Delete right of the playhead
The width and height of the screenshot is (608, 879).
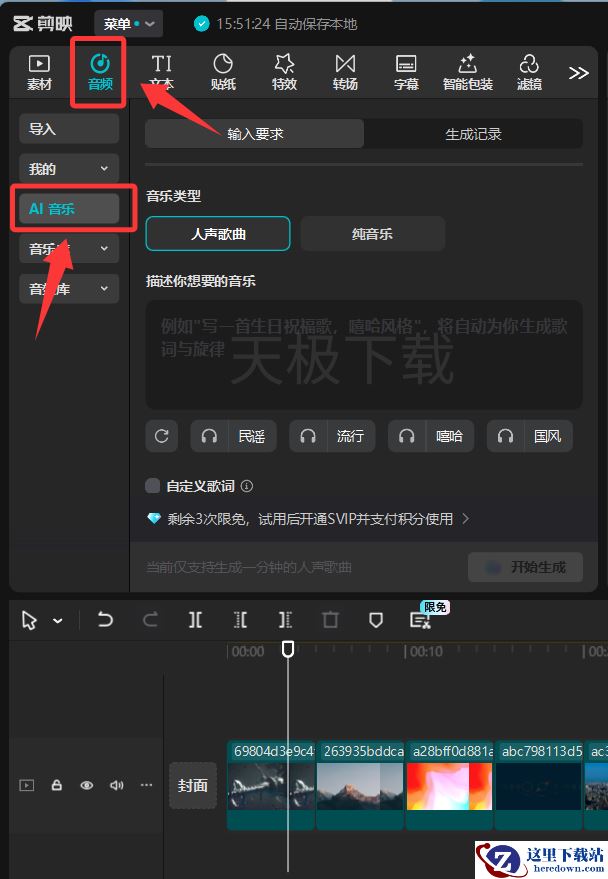pos(285,620)
